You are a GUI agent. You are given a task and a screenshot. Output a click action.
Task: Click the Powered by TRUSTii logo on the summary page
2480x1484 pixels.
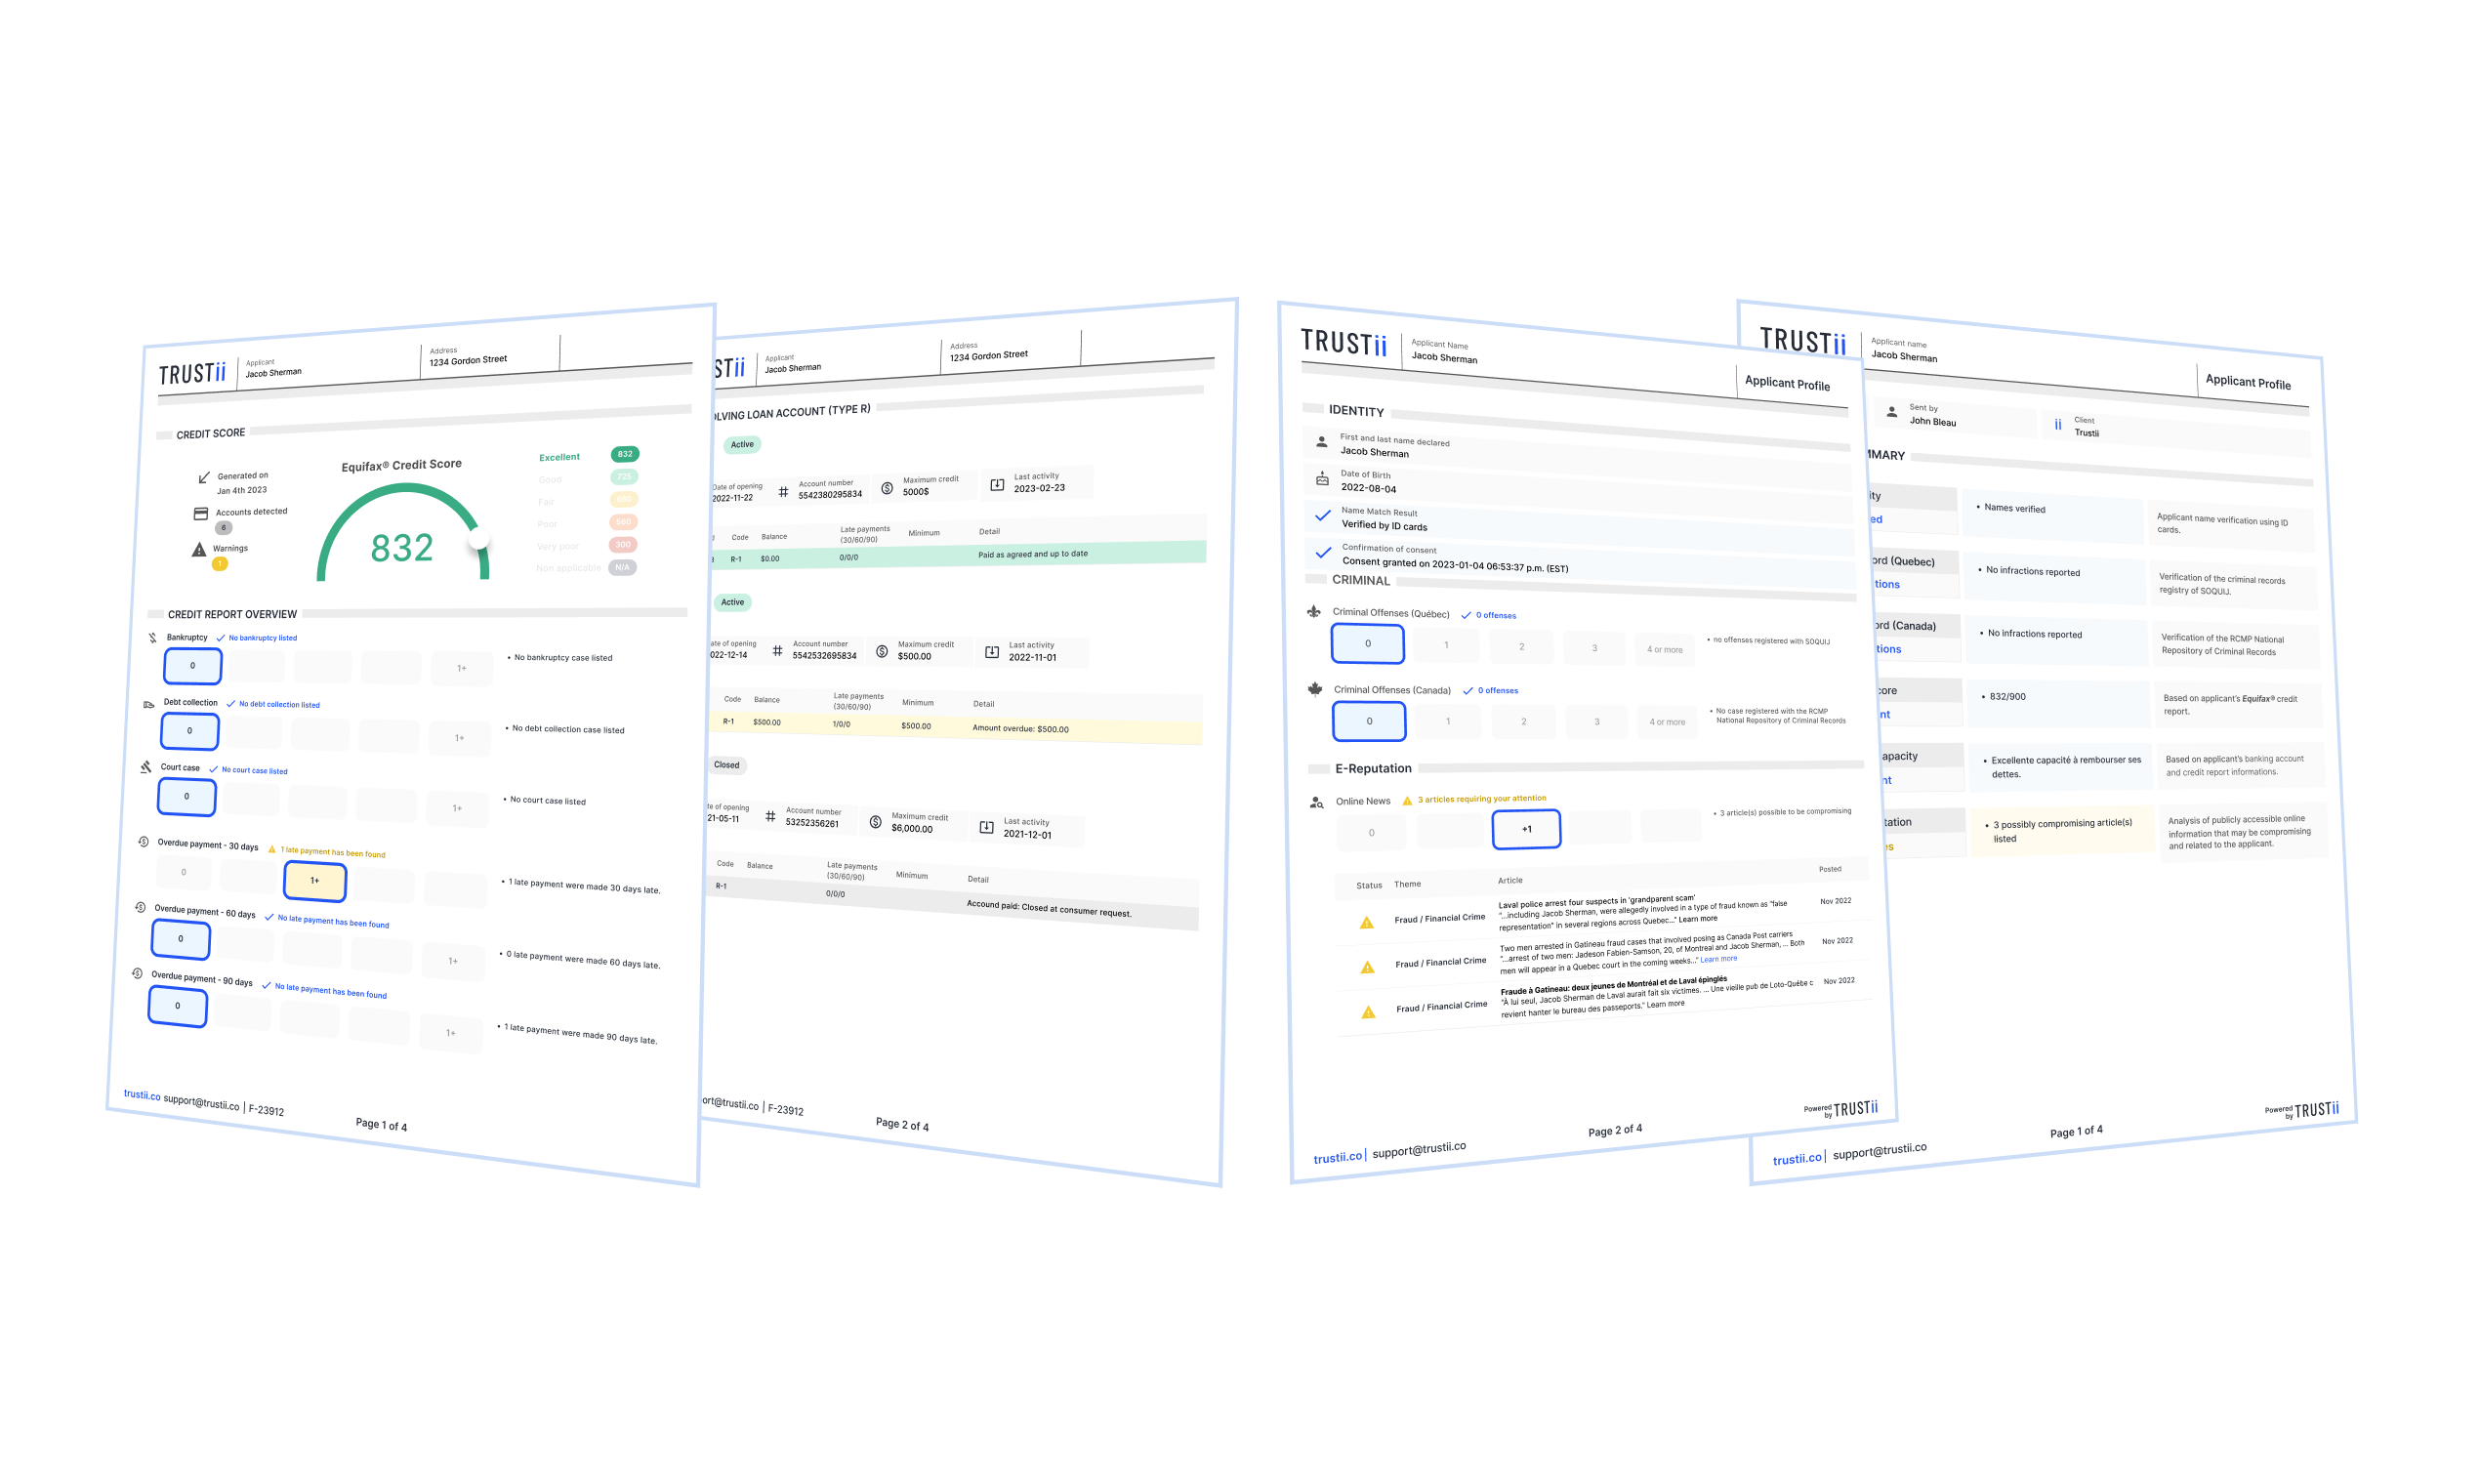[2302, 1110]
